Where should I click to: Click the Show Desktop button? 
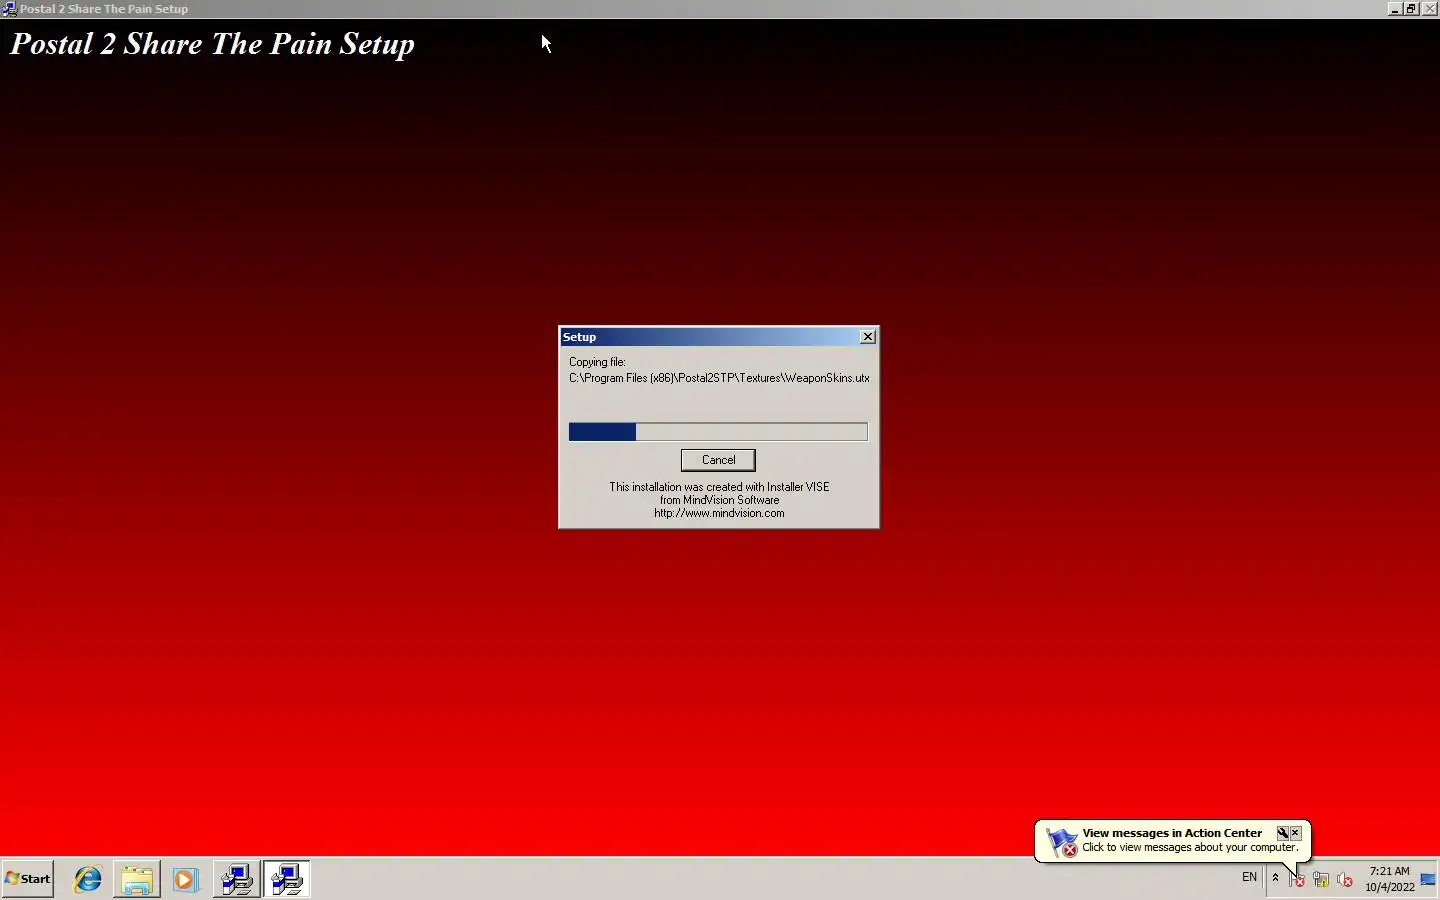click(x=1428, y=879)
